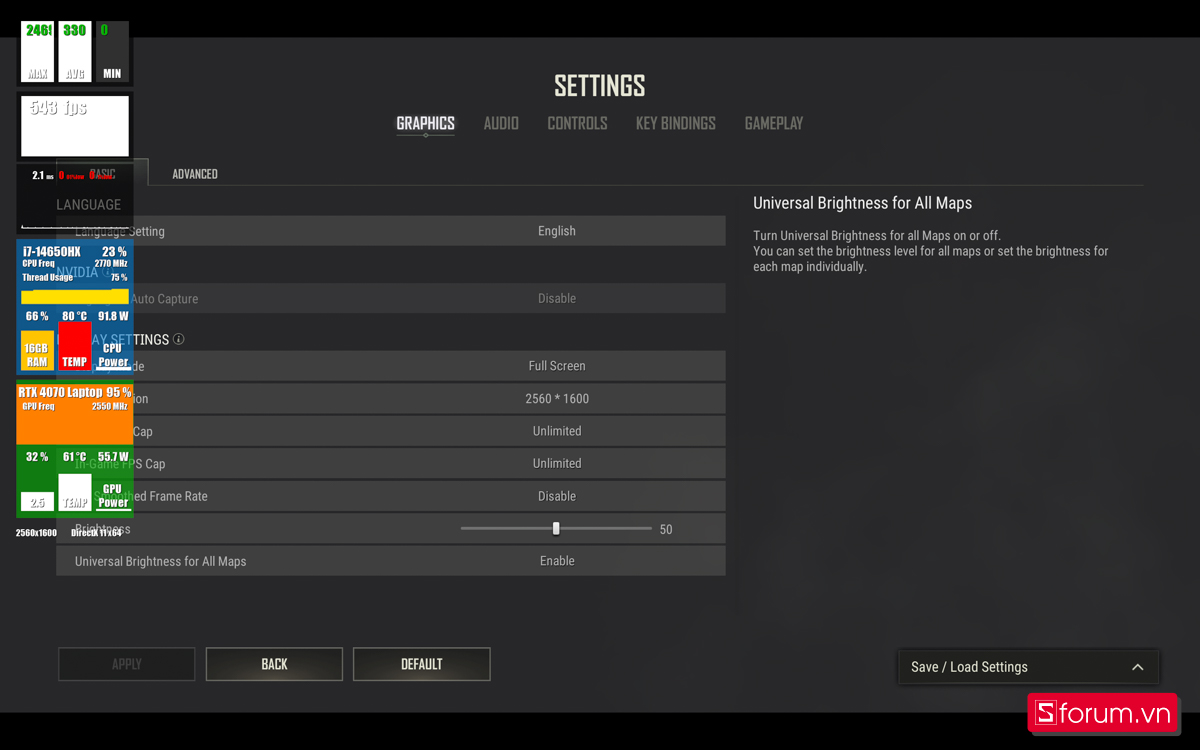The width and height of the screenshot is (1200, 750).
Task: Click the 16GB RAM usage box
Action: tap(37, 350)
